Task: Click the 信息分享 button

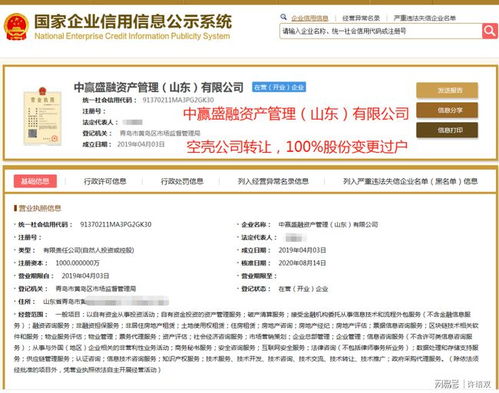Action: point(447,110)
